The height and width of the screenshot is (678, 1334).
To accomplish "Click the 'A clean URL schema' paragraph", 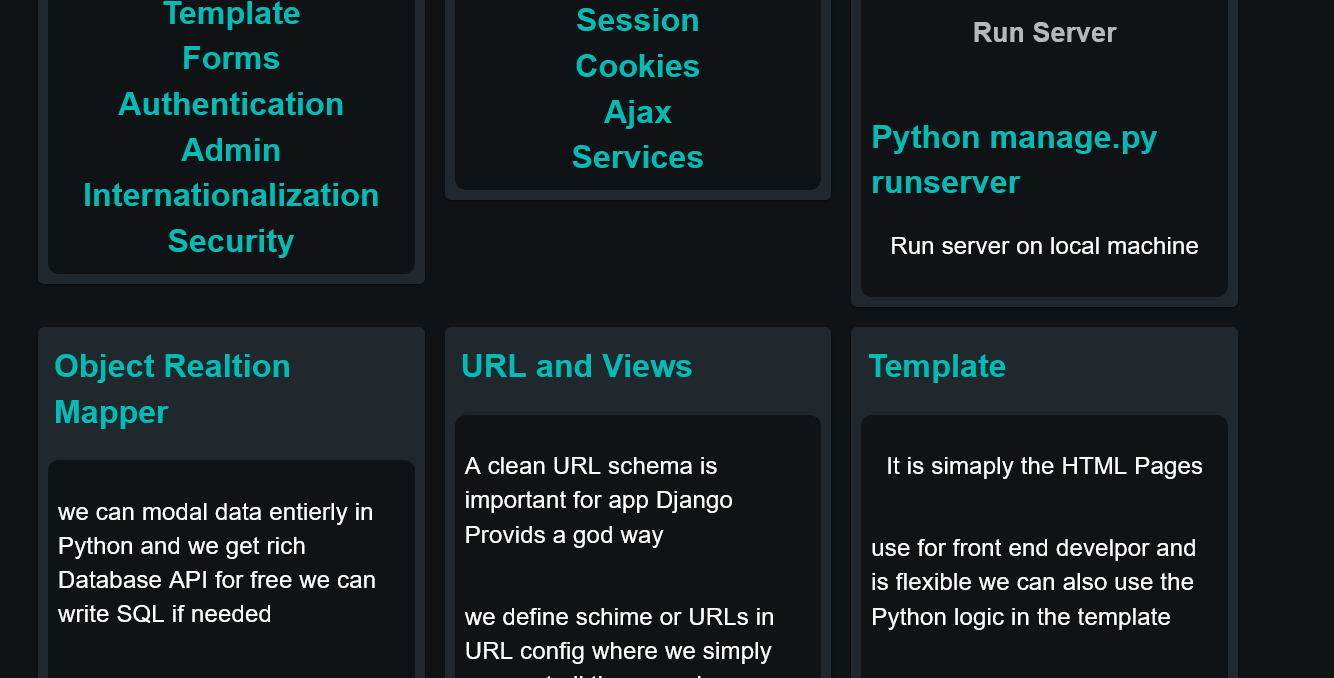I will pyautogui.click(x=598, y=500).
